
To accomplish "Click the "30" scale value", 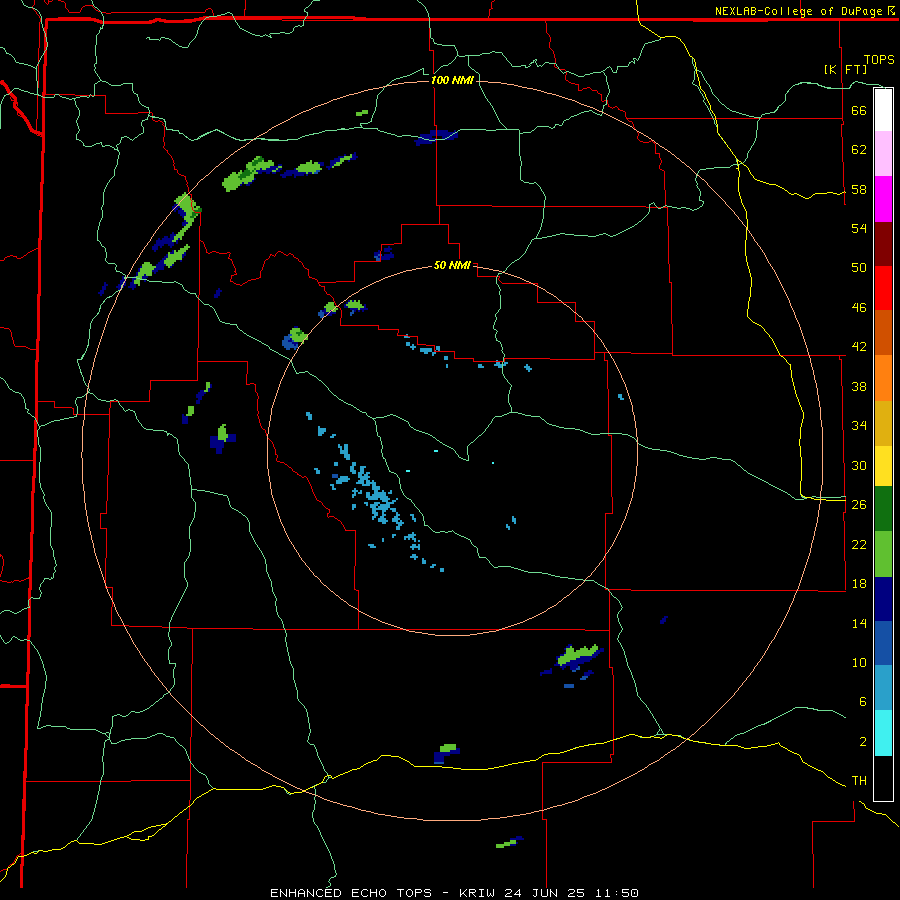I will 859,465.
